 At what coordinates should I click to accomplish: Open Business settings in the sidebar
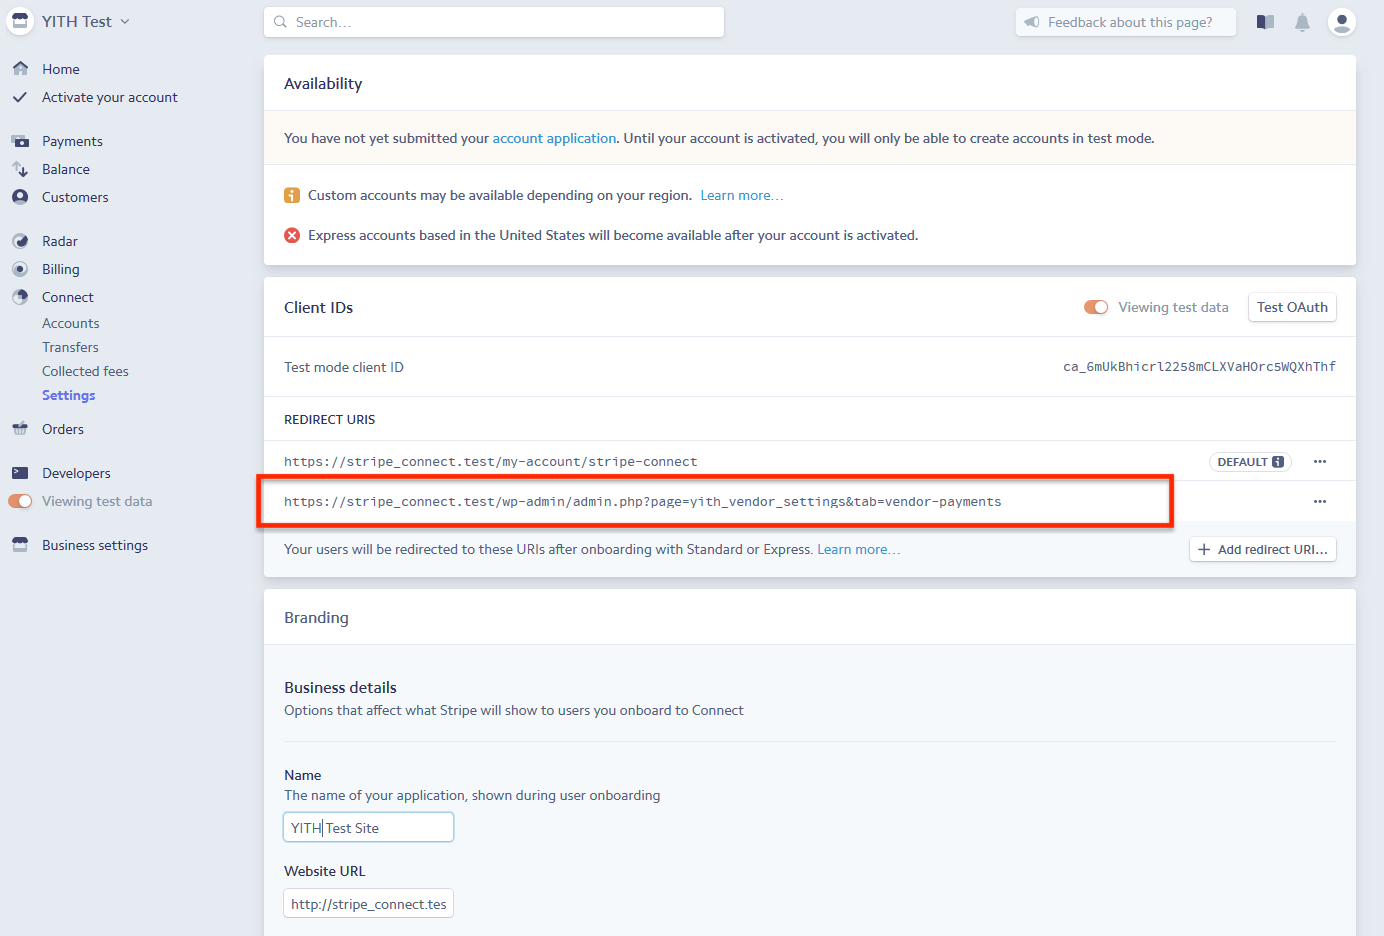95,545
